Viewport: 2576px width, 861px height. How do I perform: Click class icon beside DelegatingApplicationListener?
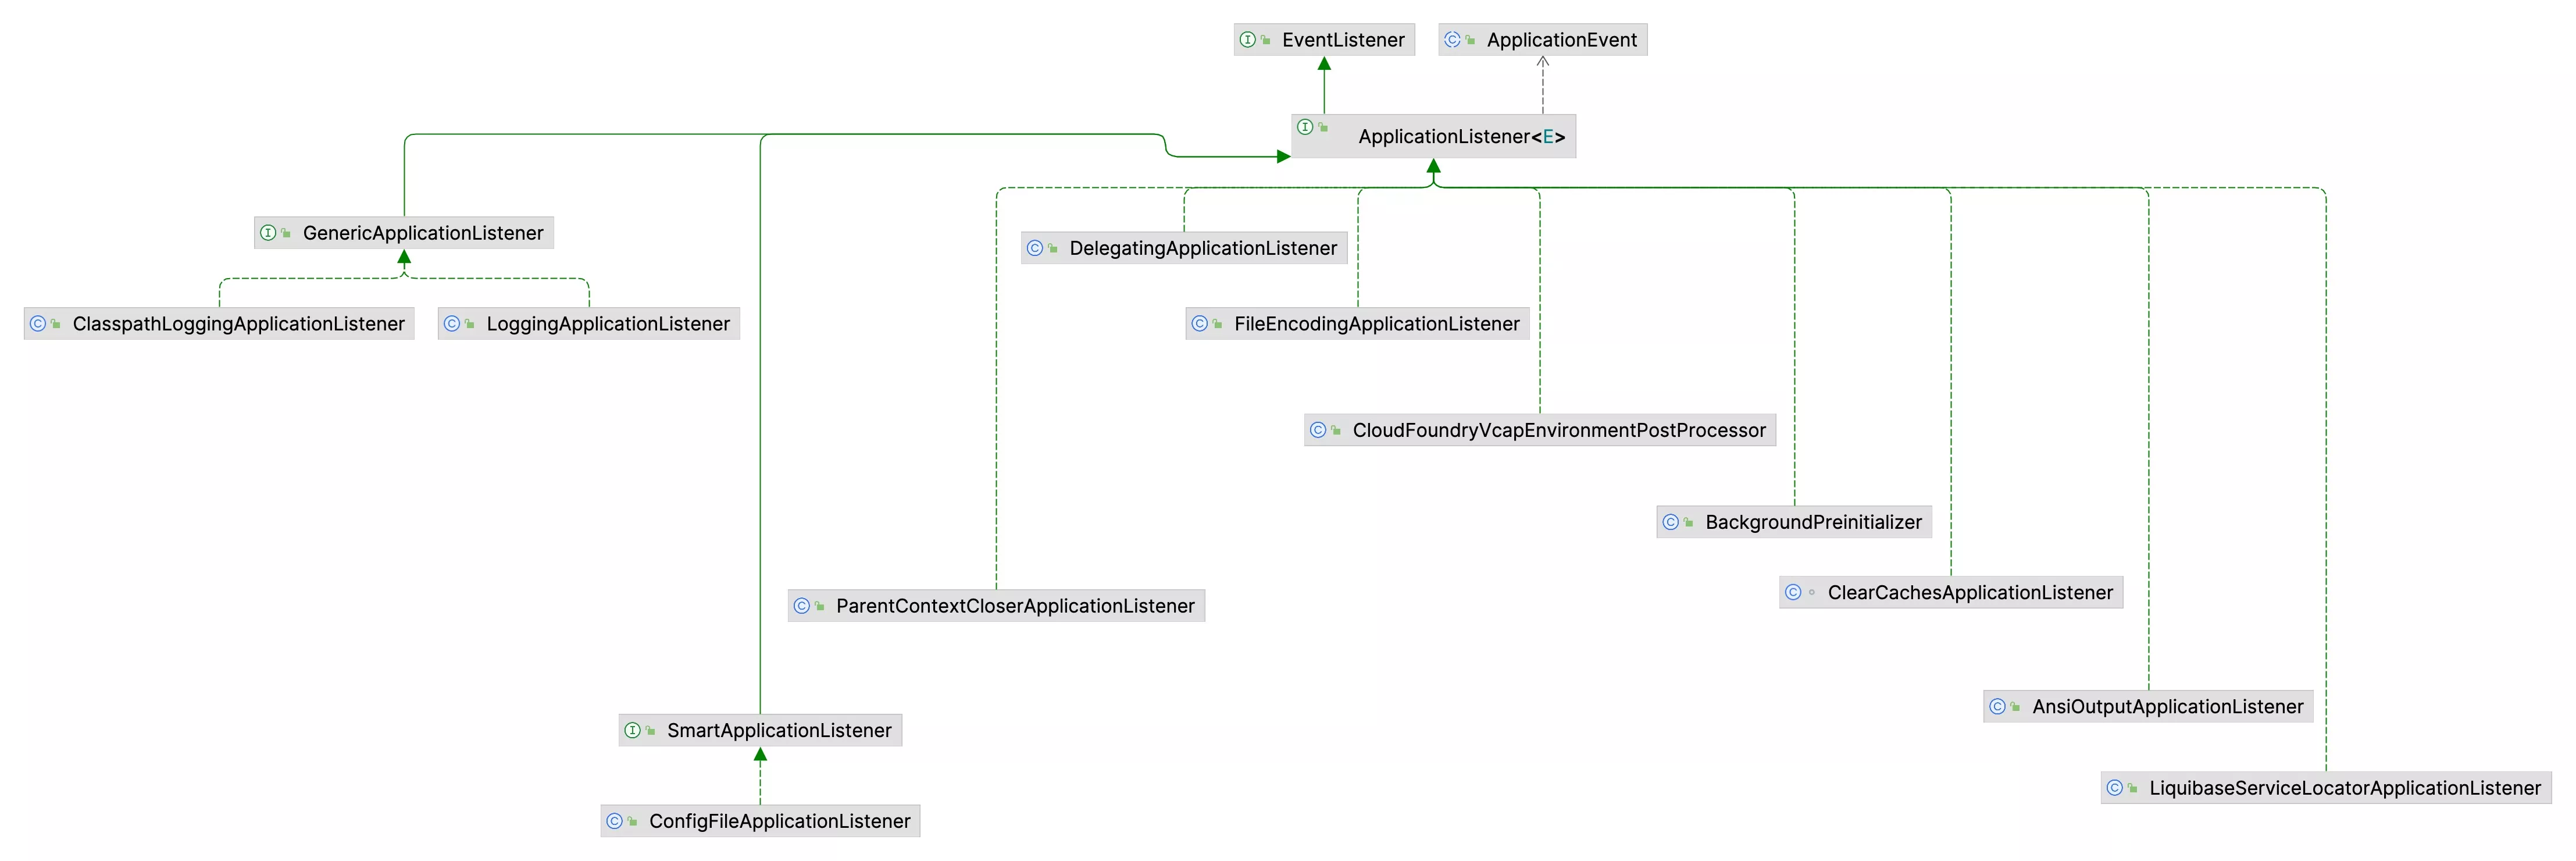pos(1035,248)
